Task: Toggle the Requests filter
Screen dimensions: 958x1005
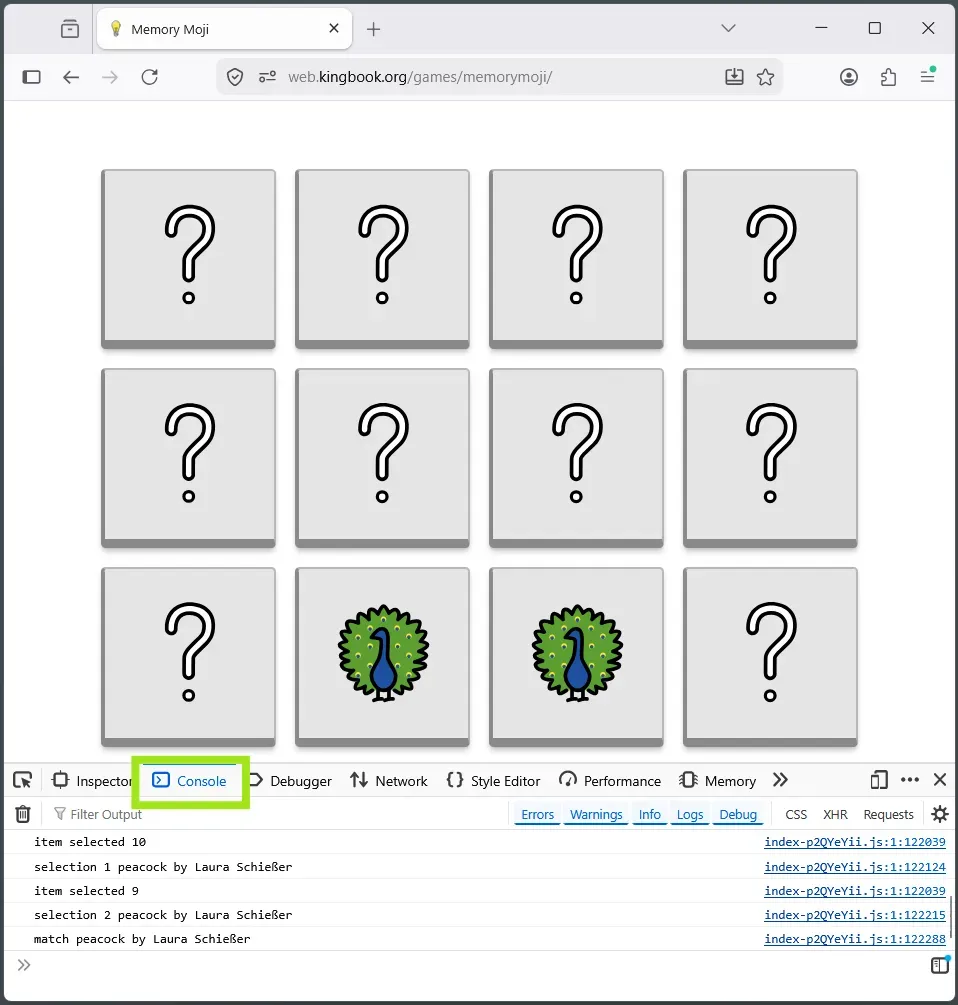Action: click(x=888, y=815)
